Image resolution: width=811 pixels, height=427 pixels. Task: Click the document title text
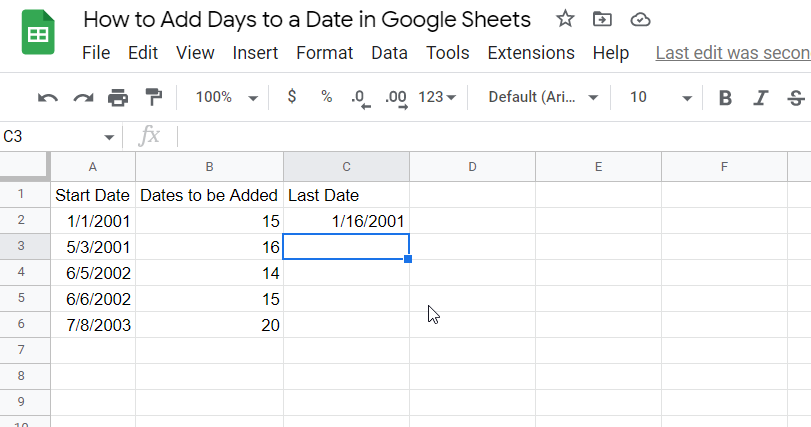[307, 20]
